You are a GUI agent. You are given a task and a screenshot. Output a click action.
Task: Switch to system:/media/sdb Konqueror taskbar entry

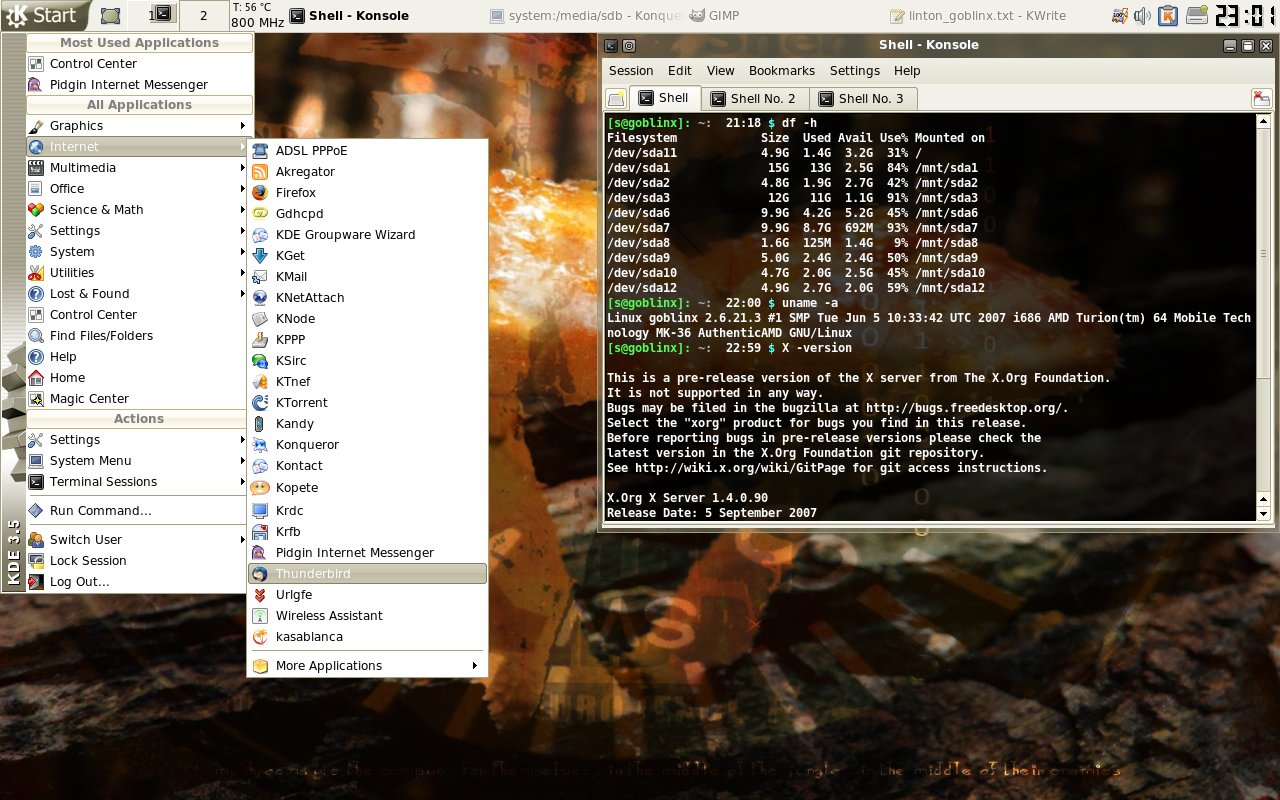(x=584, y=16)
